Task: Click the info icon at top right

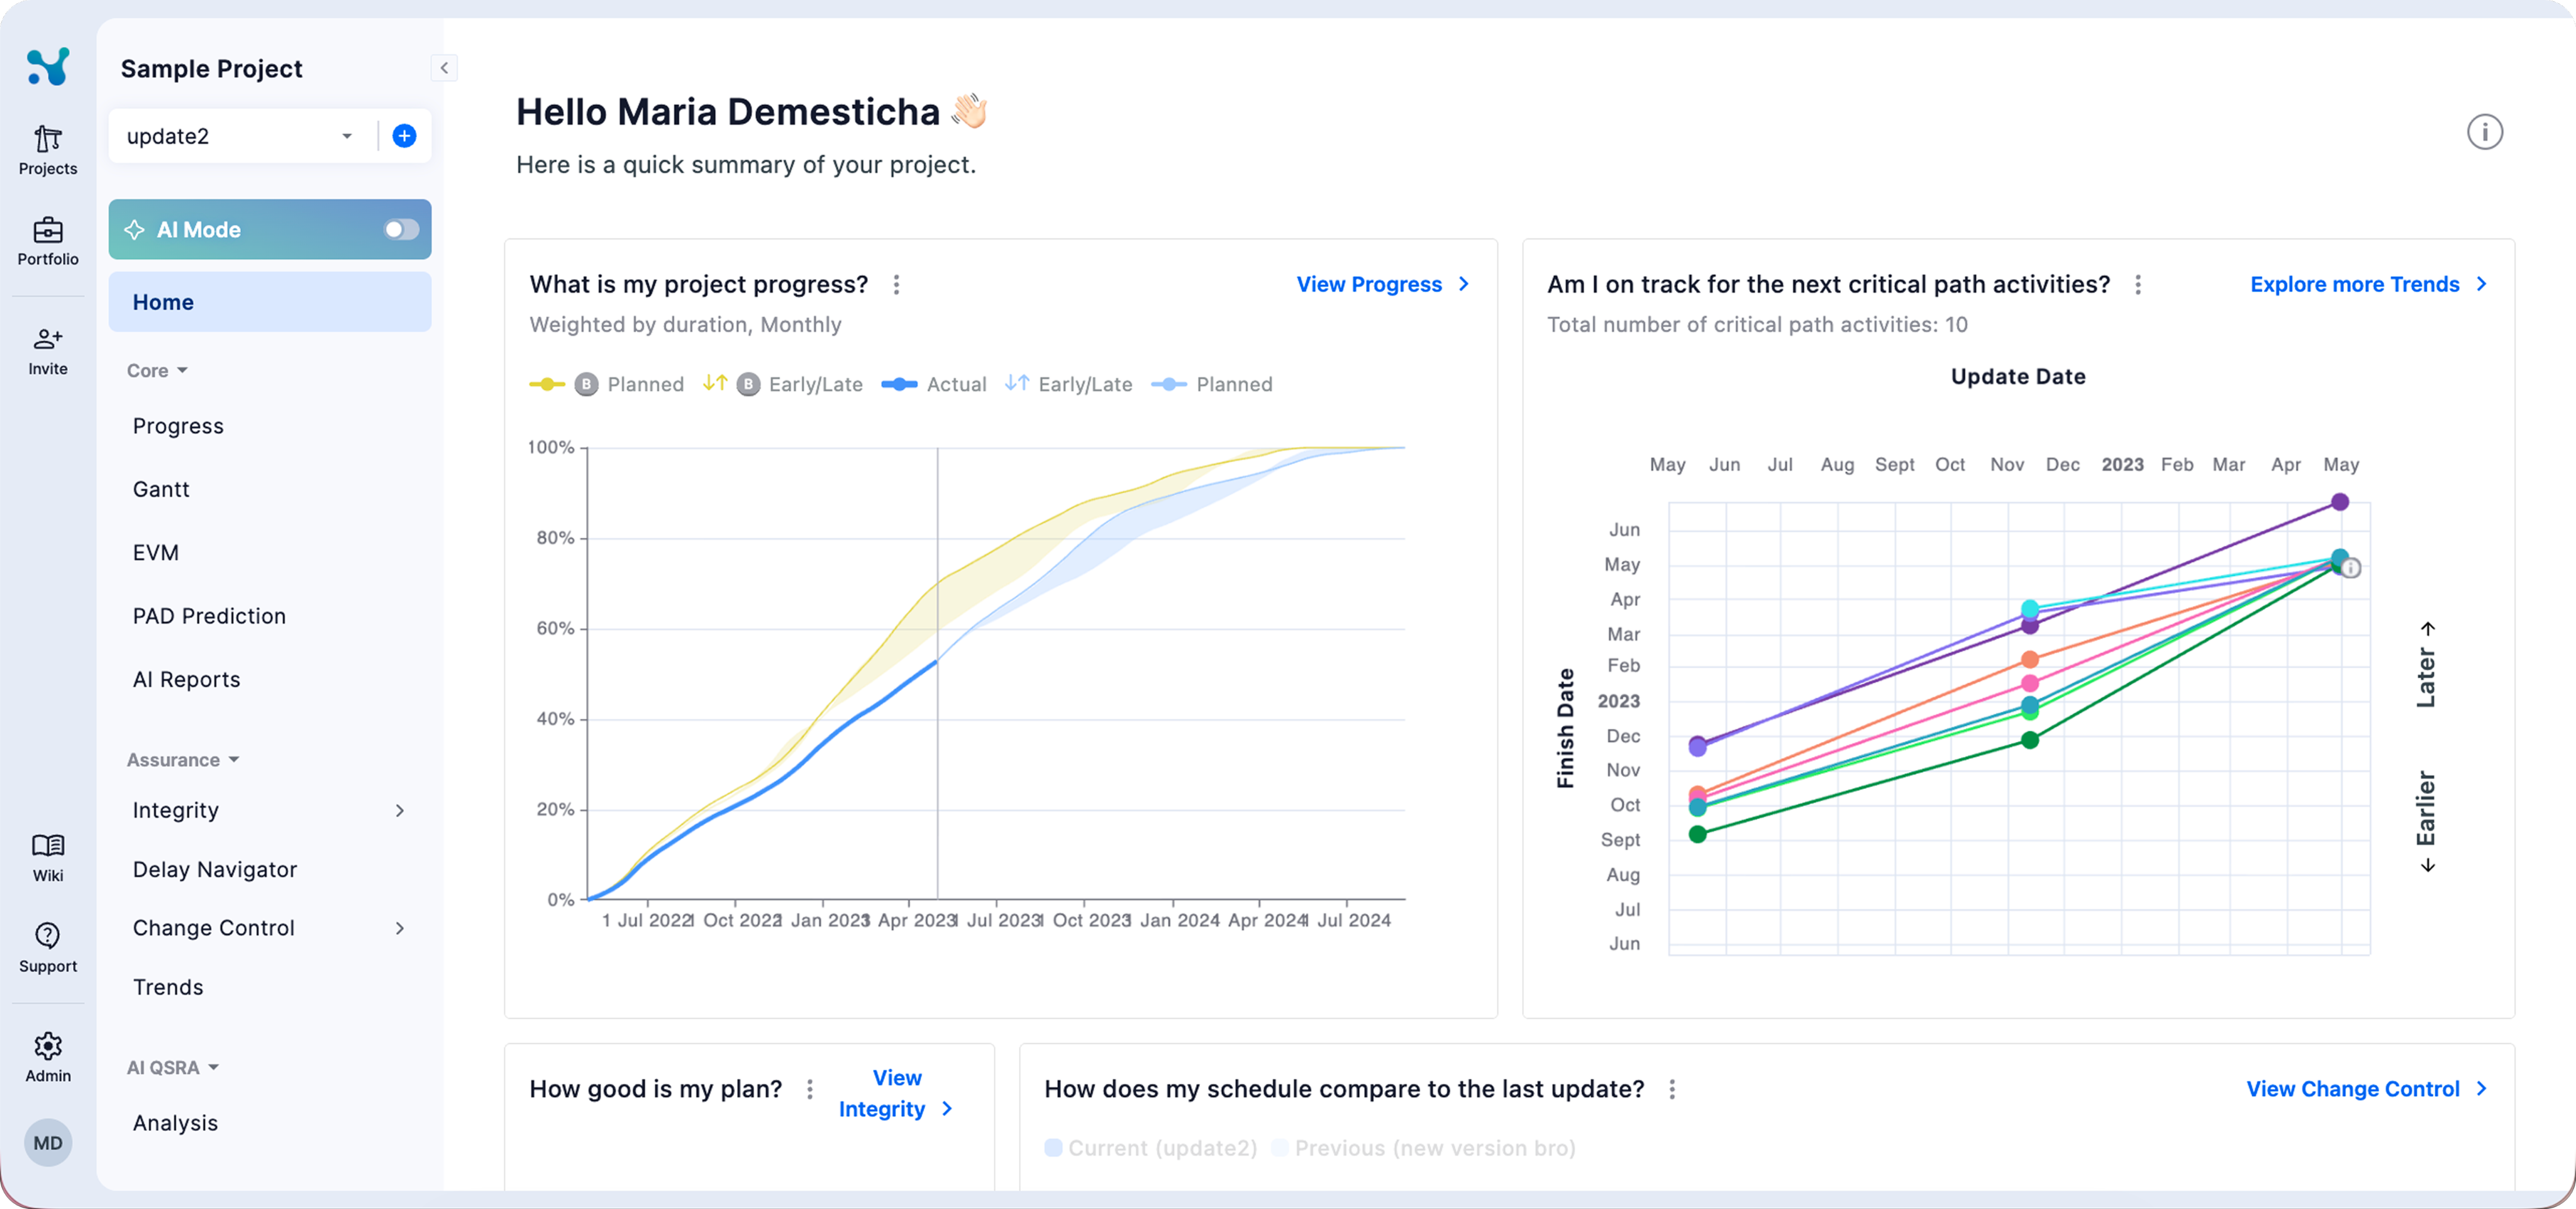Action: [2484, 132]
